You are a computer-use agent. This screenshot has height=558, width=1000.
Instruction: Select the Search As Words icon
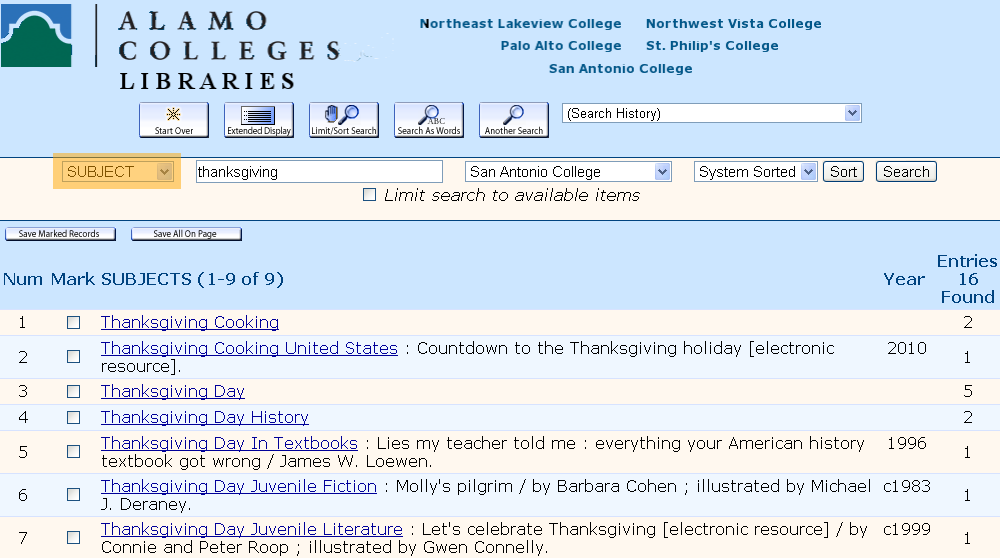click(429, 120)
